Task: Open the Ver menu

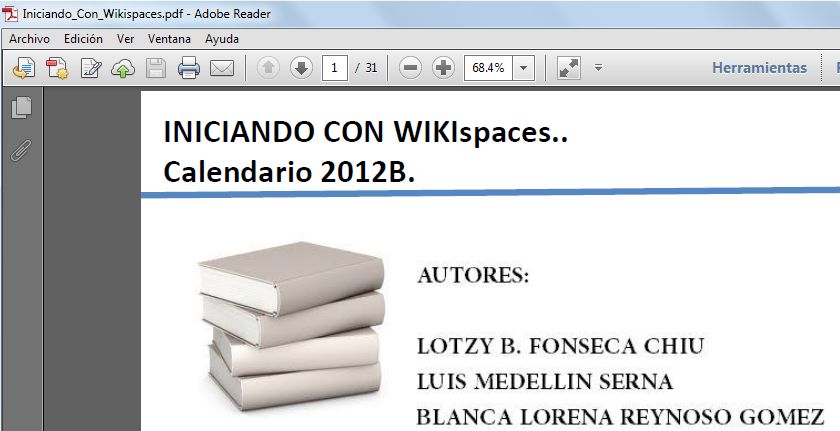Action: (125, 39)
